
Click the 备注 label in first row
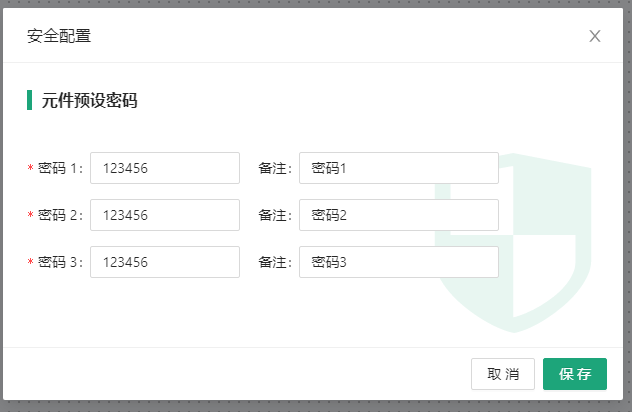(274, 168)
